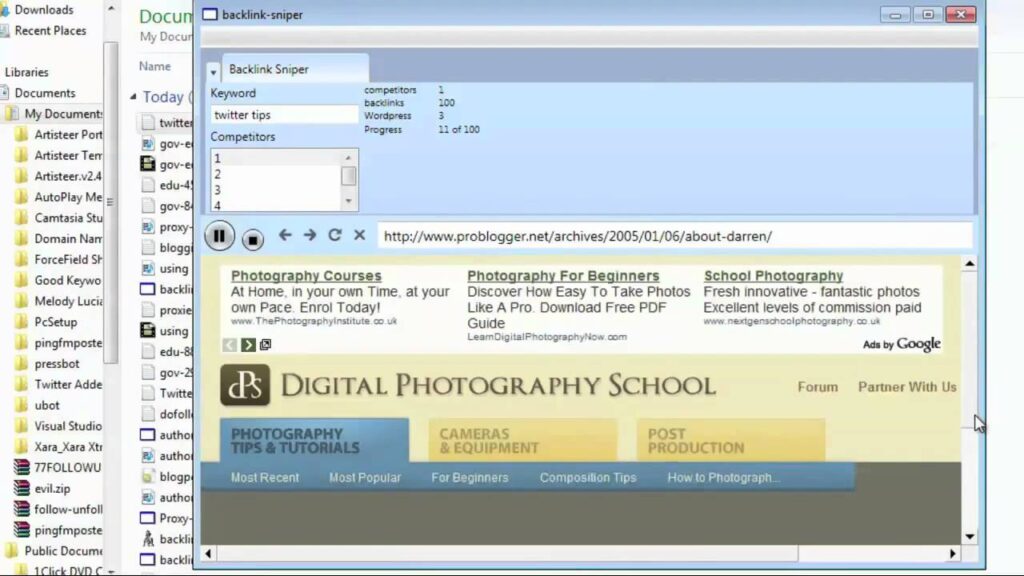Image resolution: width=1024 pixels, height=576 pixels.
Task: Click the twitter tips keyword field
Action: (x=283, y=115)
